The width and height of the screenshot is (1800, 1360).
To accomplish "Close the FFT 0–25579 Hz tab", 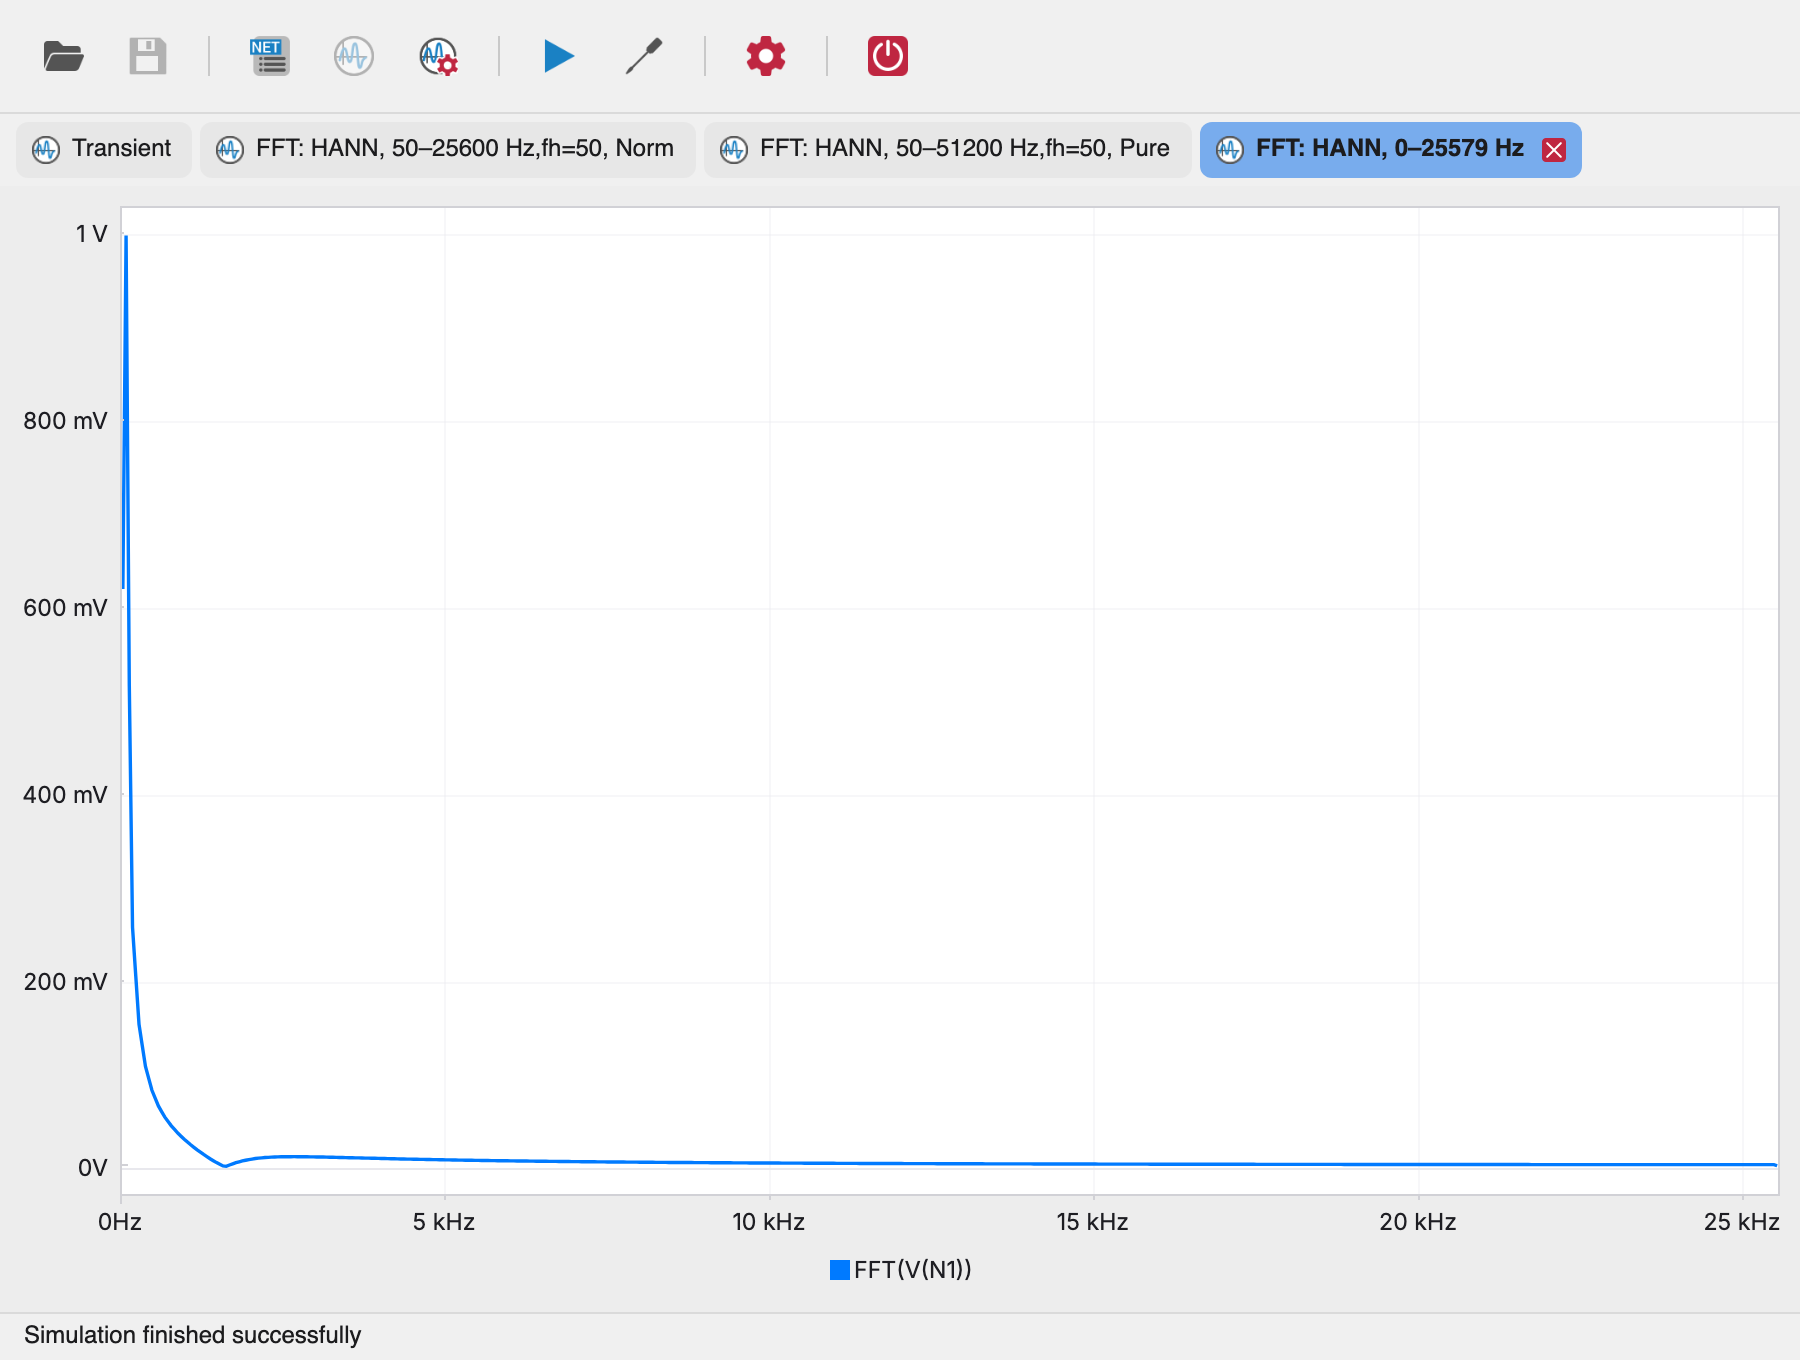I will click(1554, 150).
